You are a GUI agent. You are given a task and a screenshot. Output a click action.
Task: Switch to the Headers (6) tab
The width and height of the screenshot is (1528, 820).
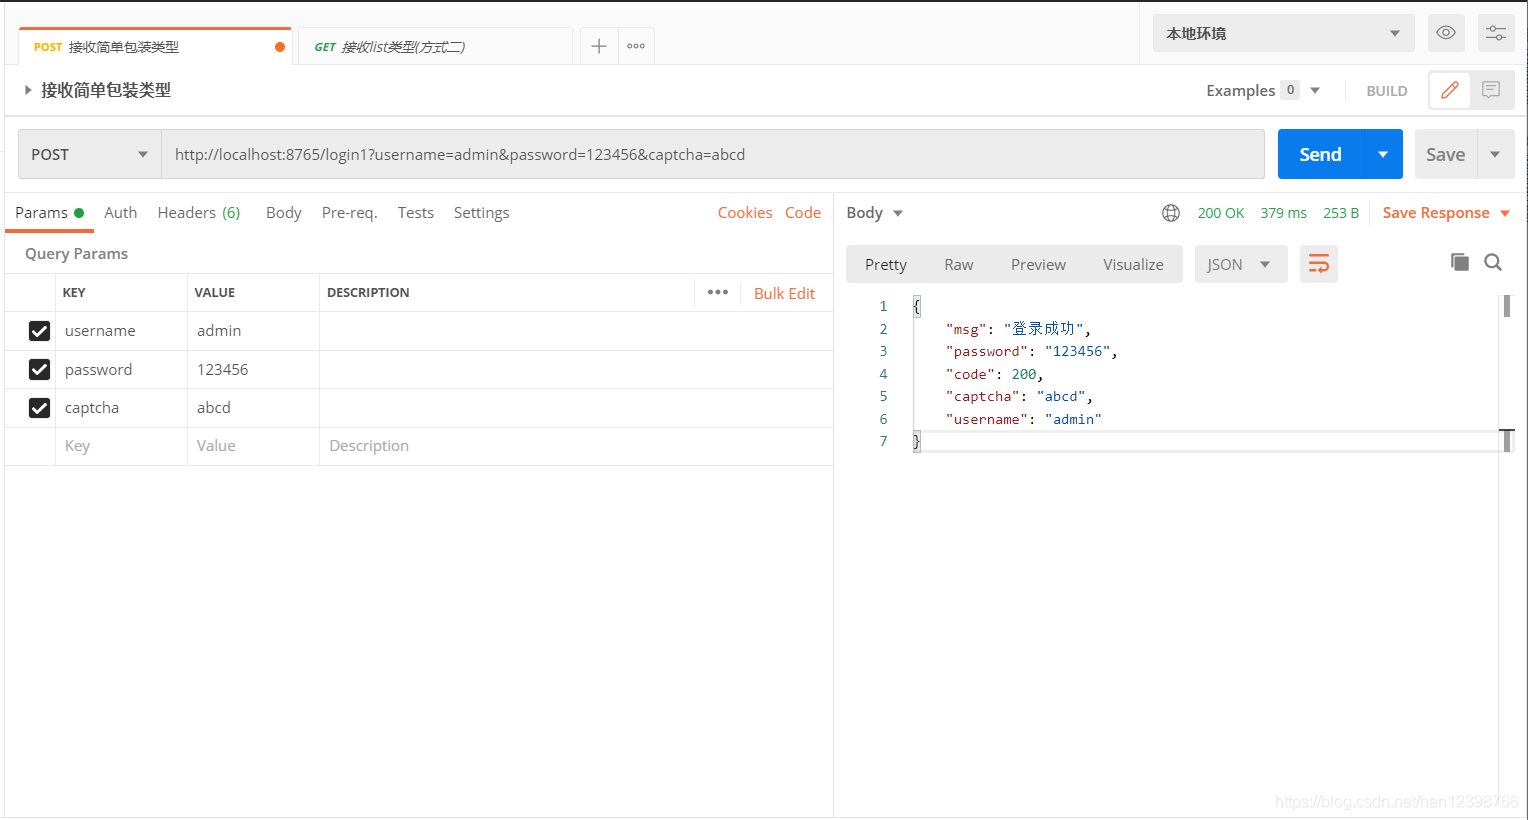(x=198, y=213)
